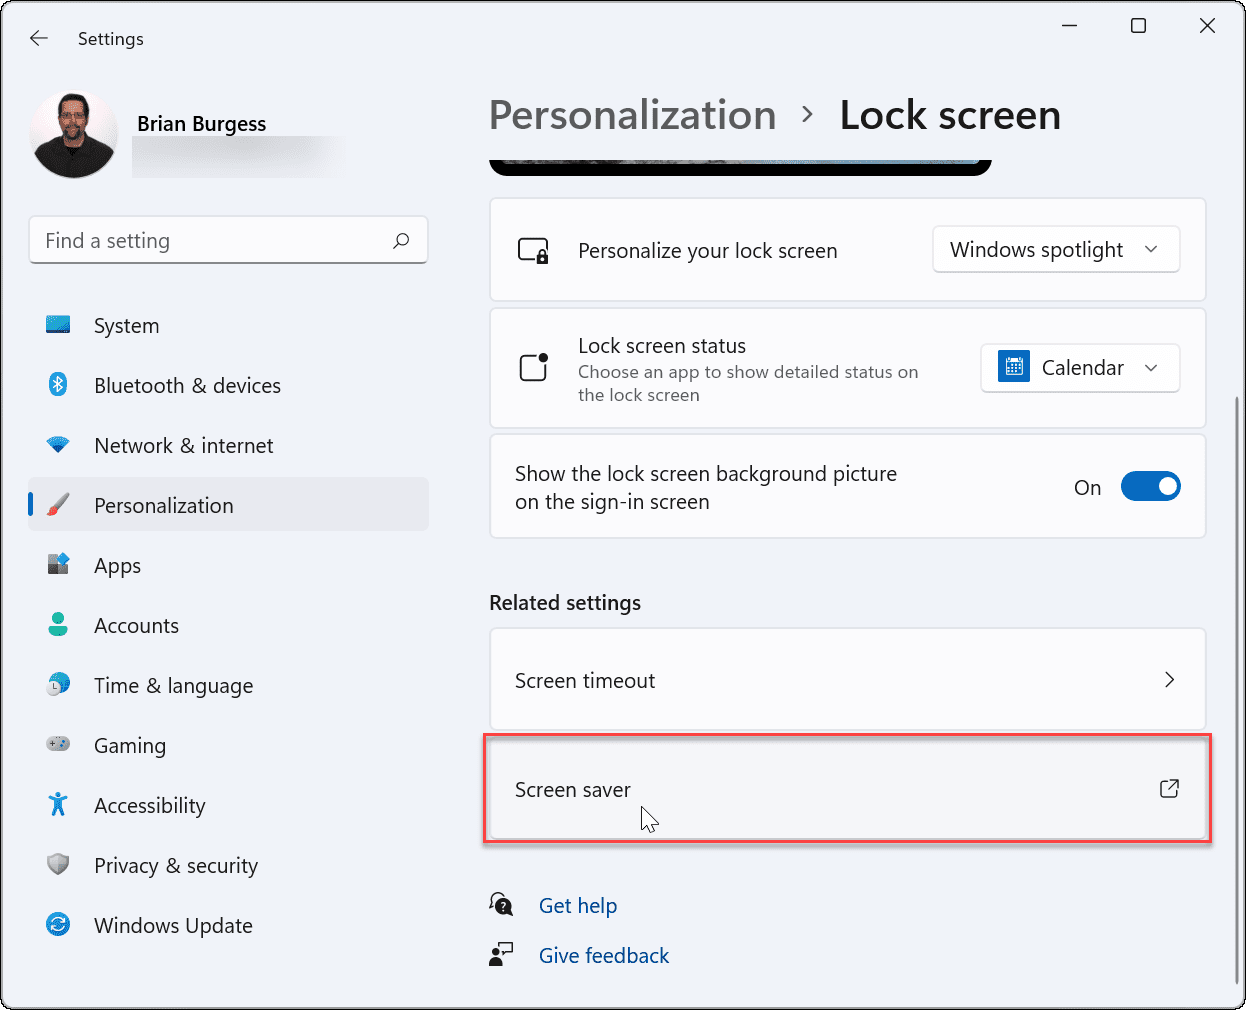This screenshot has width=1246, height=1010.
Task: Disable showing lock screen background on sign-in
Action: [1151, 486]
